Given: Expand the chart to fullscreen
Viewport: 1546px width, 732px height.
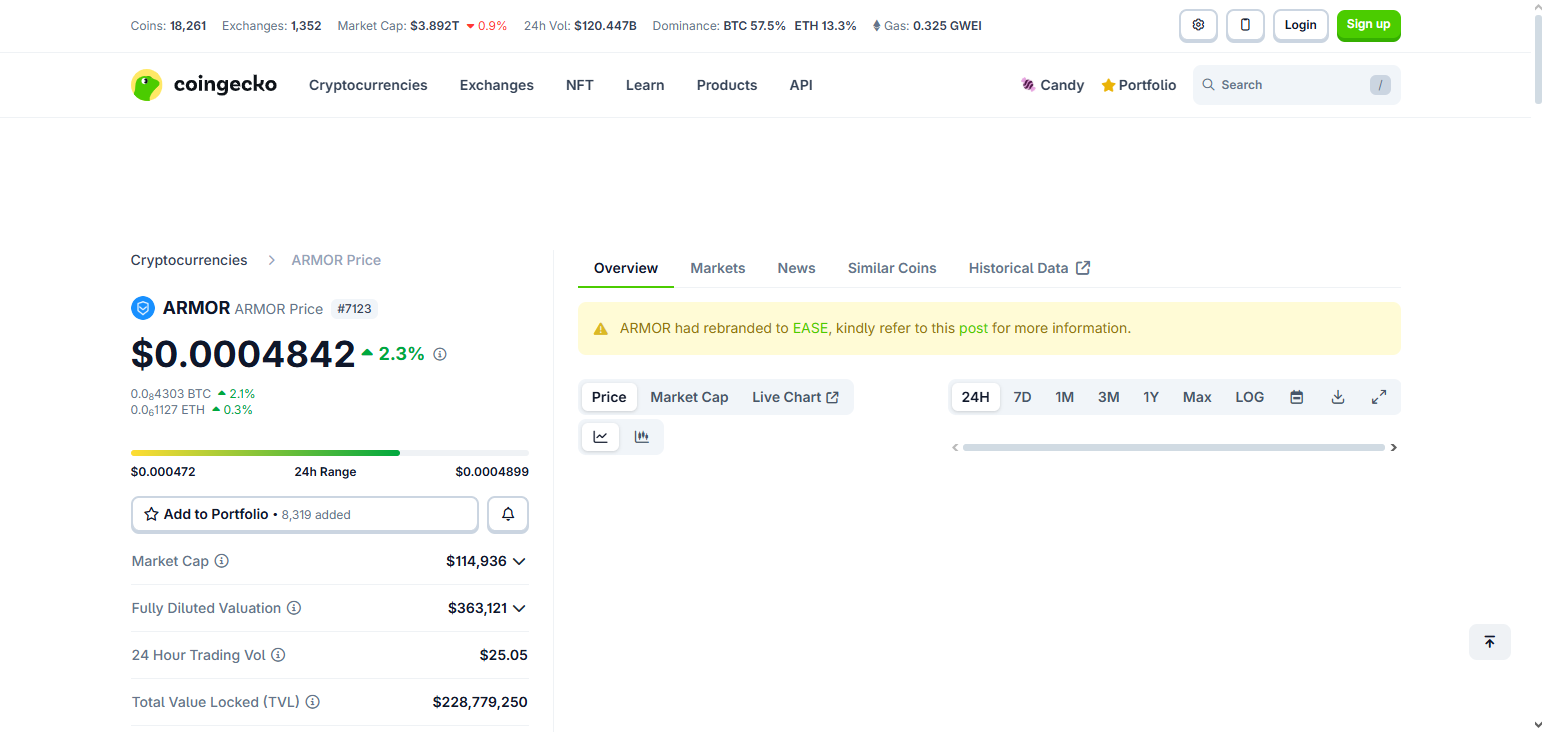Looking at the screenshot, I should (1379, 396).
